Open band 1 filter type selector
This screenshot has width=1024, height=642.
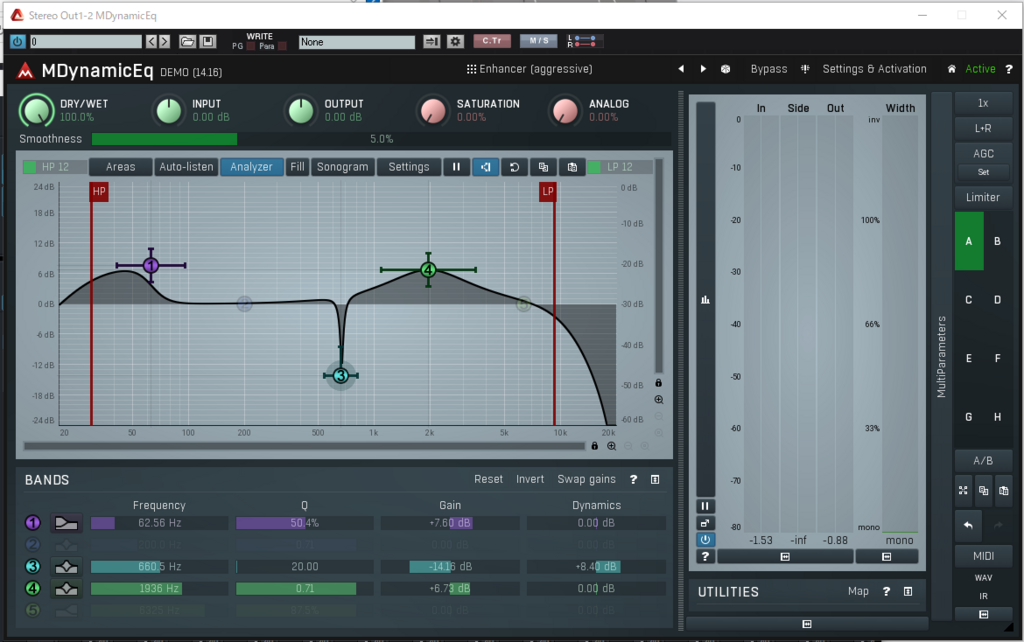coord(66,523)
